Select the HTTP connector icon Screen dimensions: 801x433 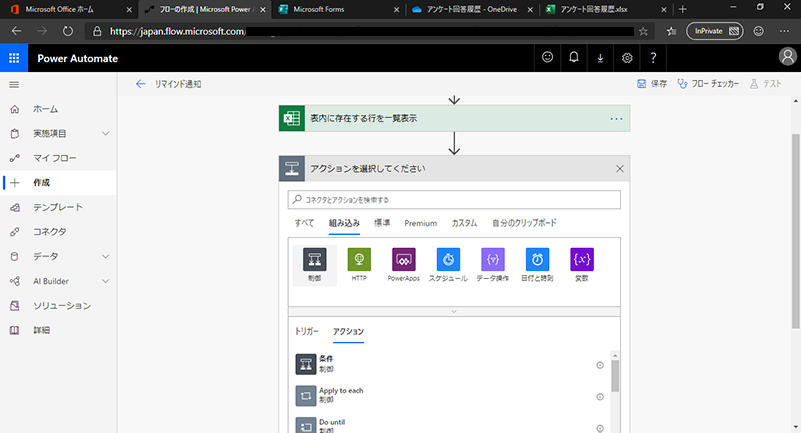coord(359,260)
